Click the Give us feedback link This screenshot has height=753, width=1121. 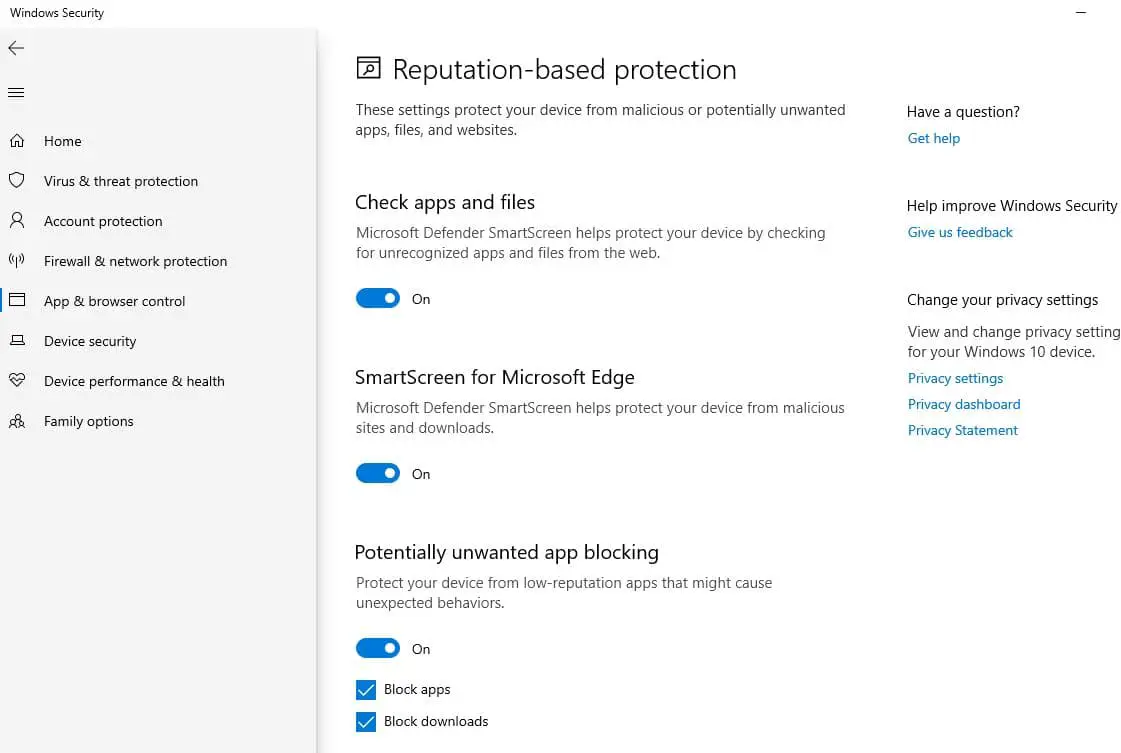960,233
